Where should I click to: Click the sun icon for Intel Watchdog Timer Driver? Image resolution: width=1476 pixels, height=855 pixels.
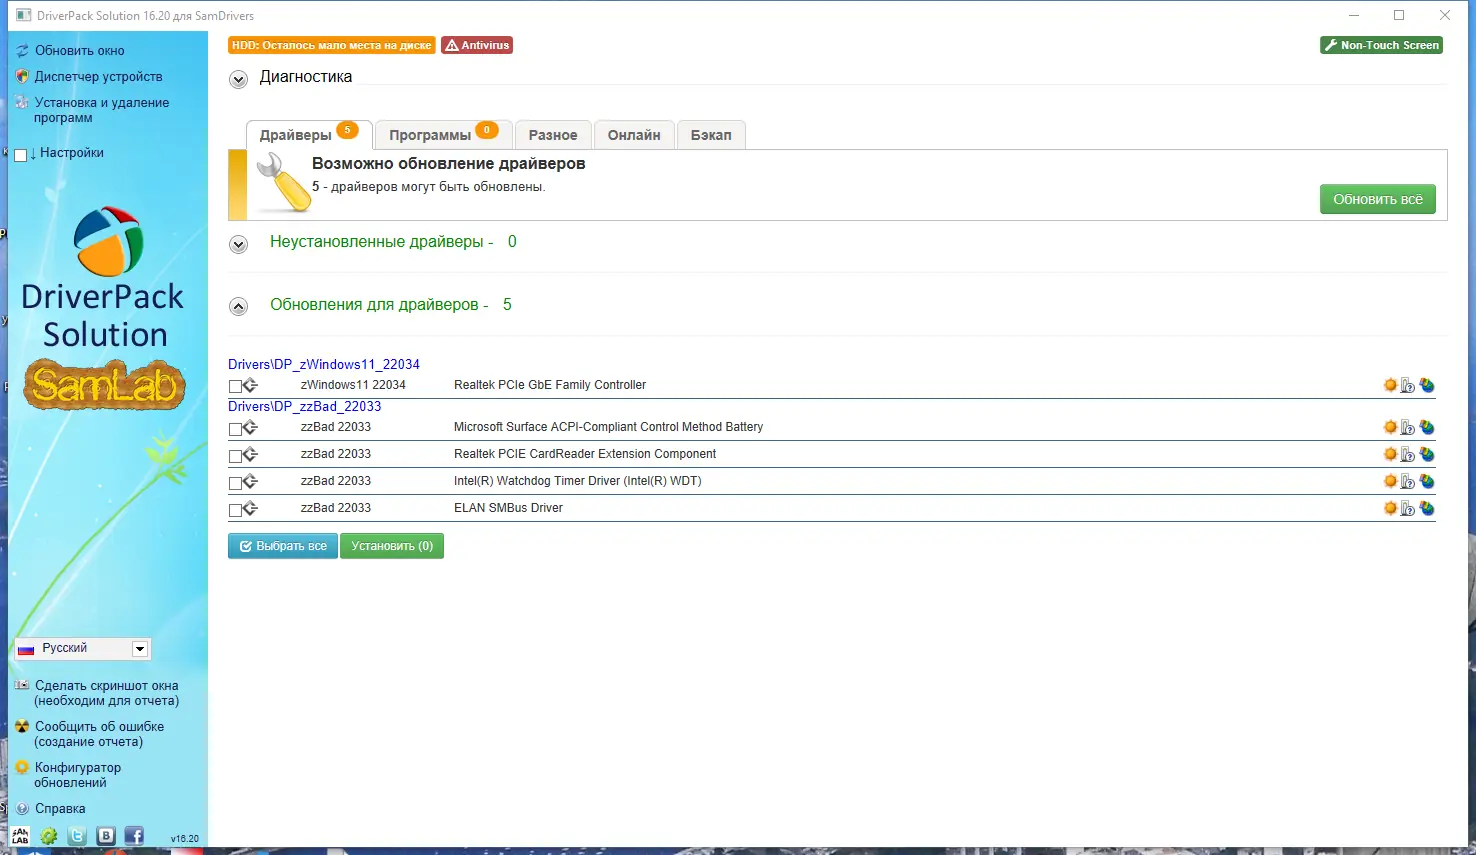[1390, 481]
